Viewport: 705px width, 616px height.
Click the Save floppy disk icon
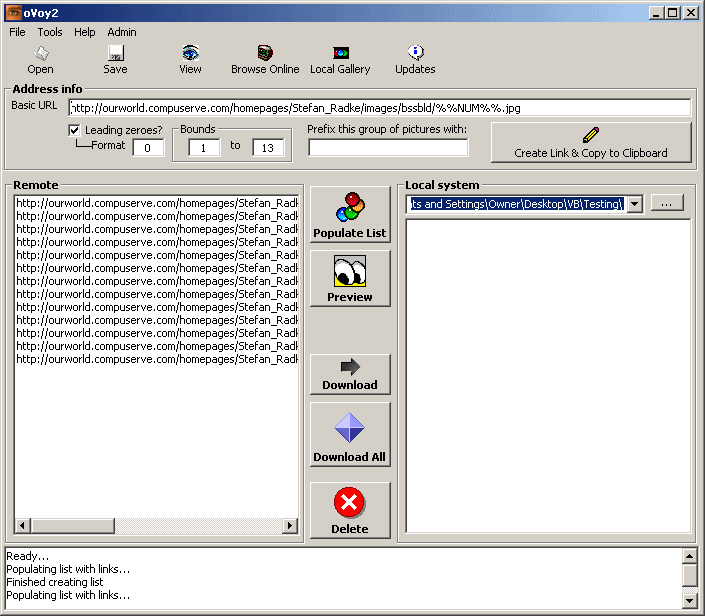pos(115,59)
